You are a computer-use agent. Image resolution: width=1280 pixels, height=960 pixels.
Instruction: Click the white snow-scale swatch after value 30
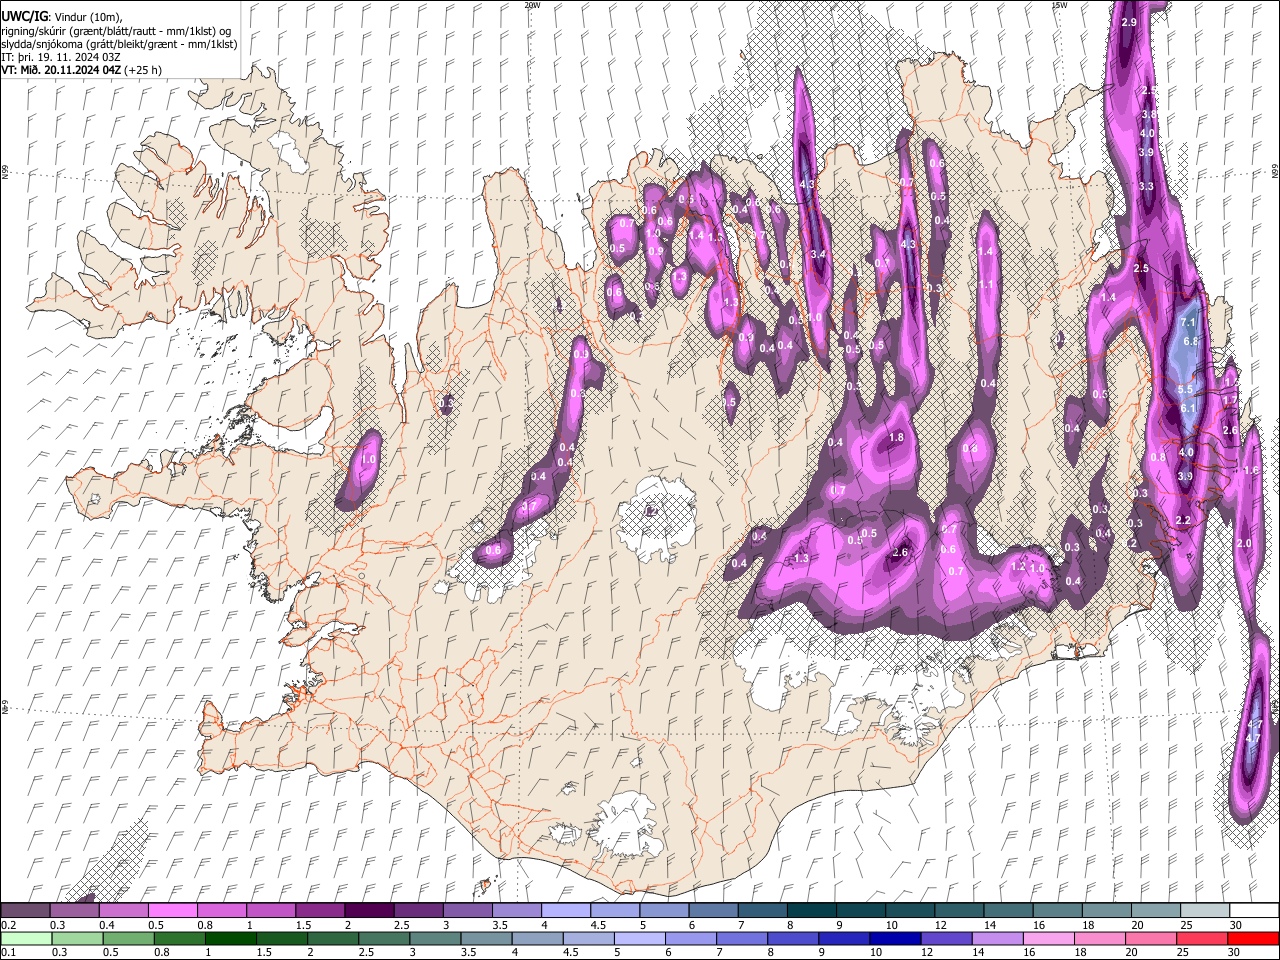(x=1255, y=911)
